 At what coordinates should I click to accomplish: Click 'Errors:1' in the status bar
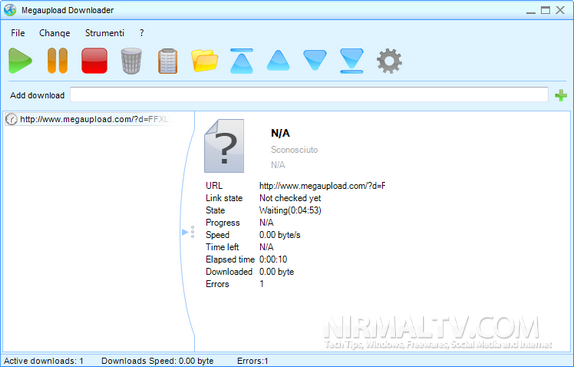pos(253,361)
